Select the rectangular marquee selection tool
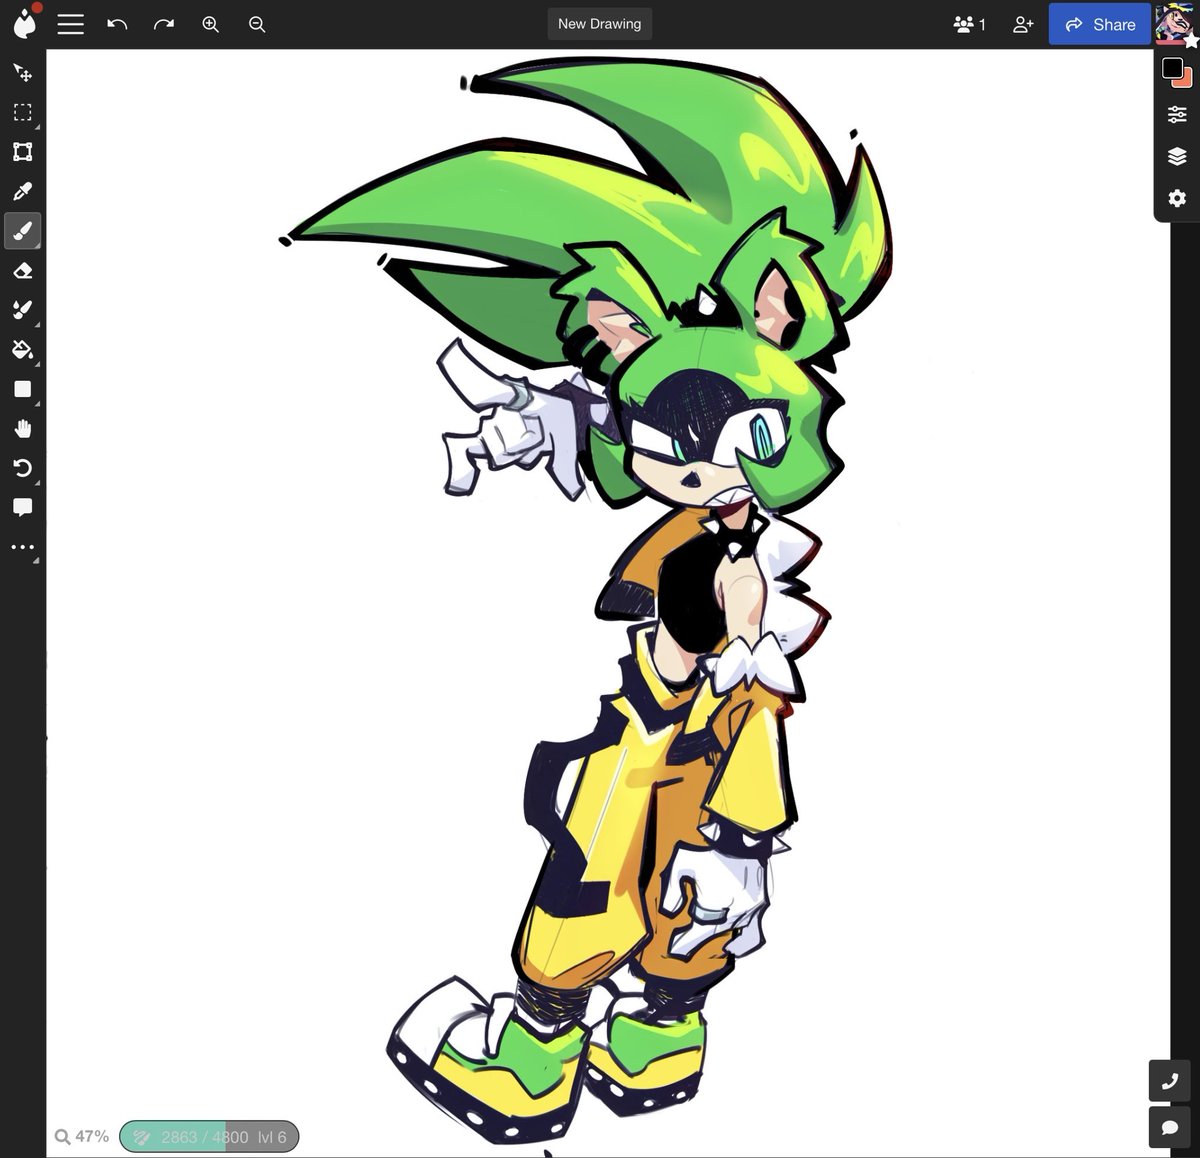Screen dimensions: 1200x1158 (x=22, y=112)
